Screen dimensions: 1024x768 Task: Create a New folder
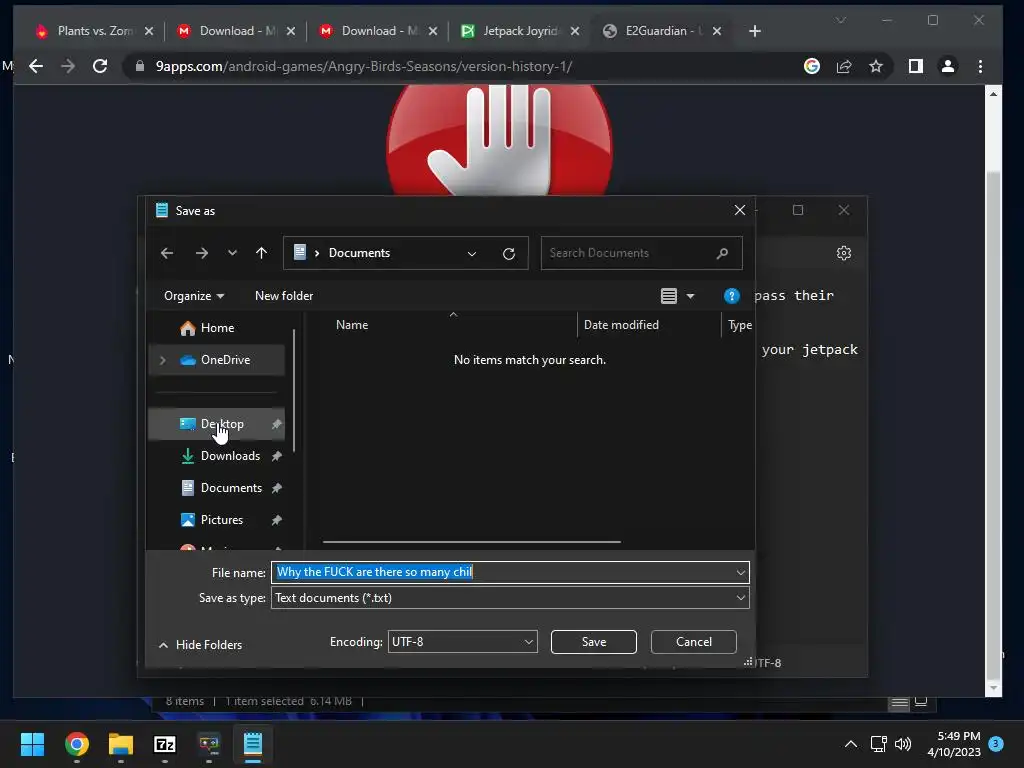(x=284, y=296)
